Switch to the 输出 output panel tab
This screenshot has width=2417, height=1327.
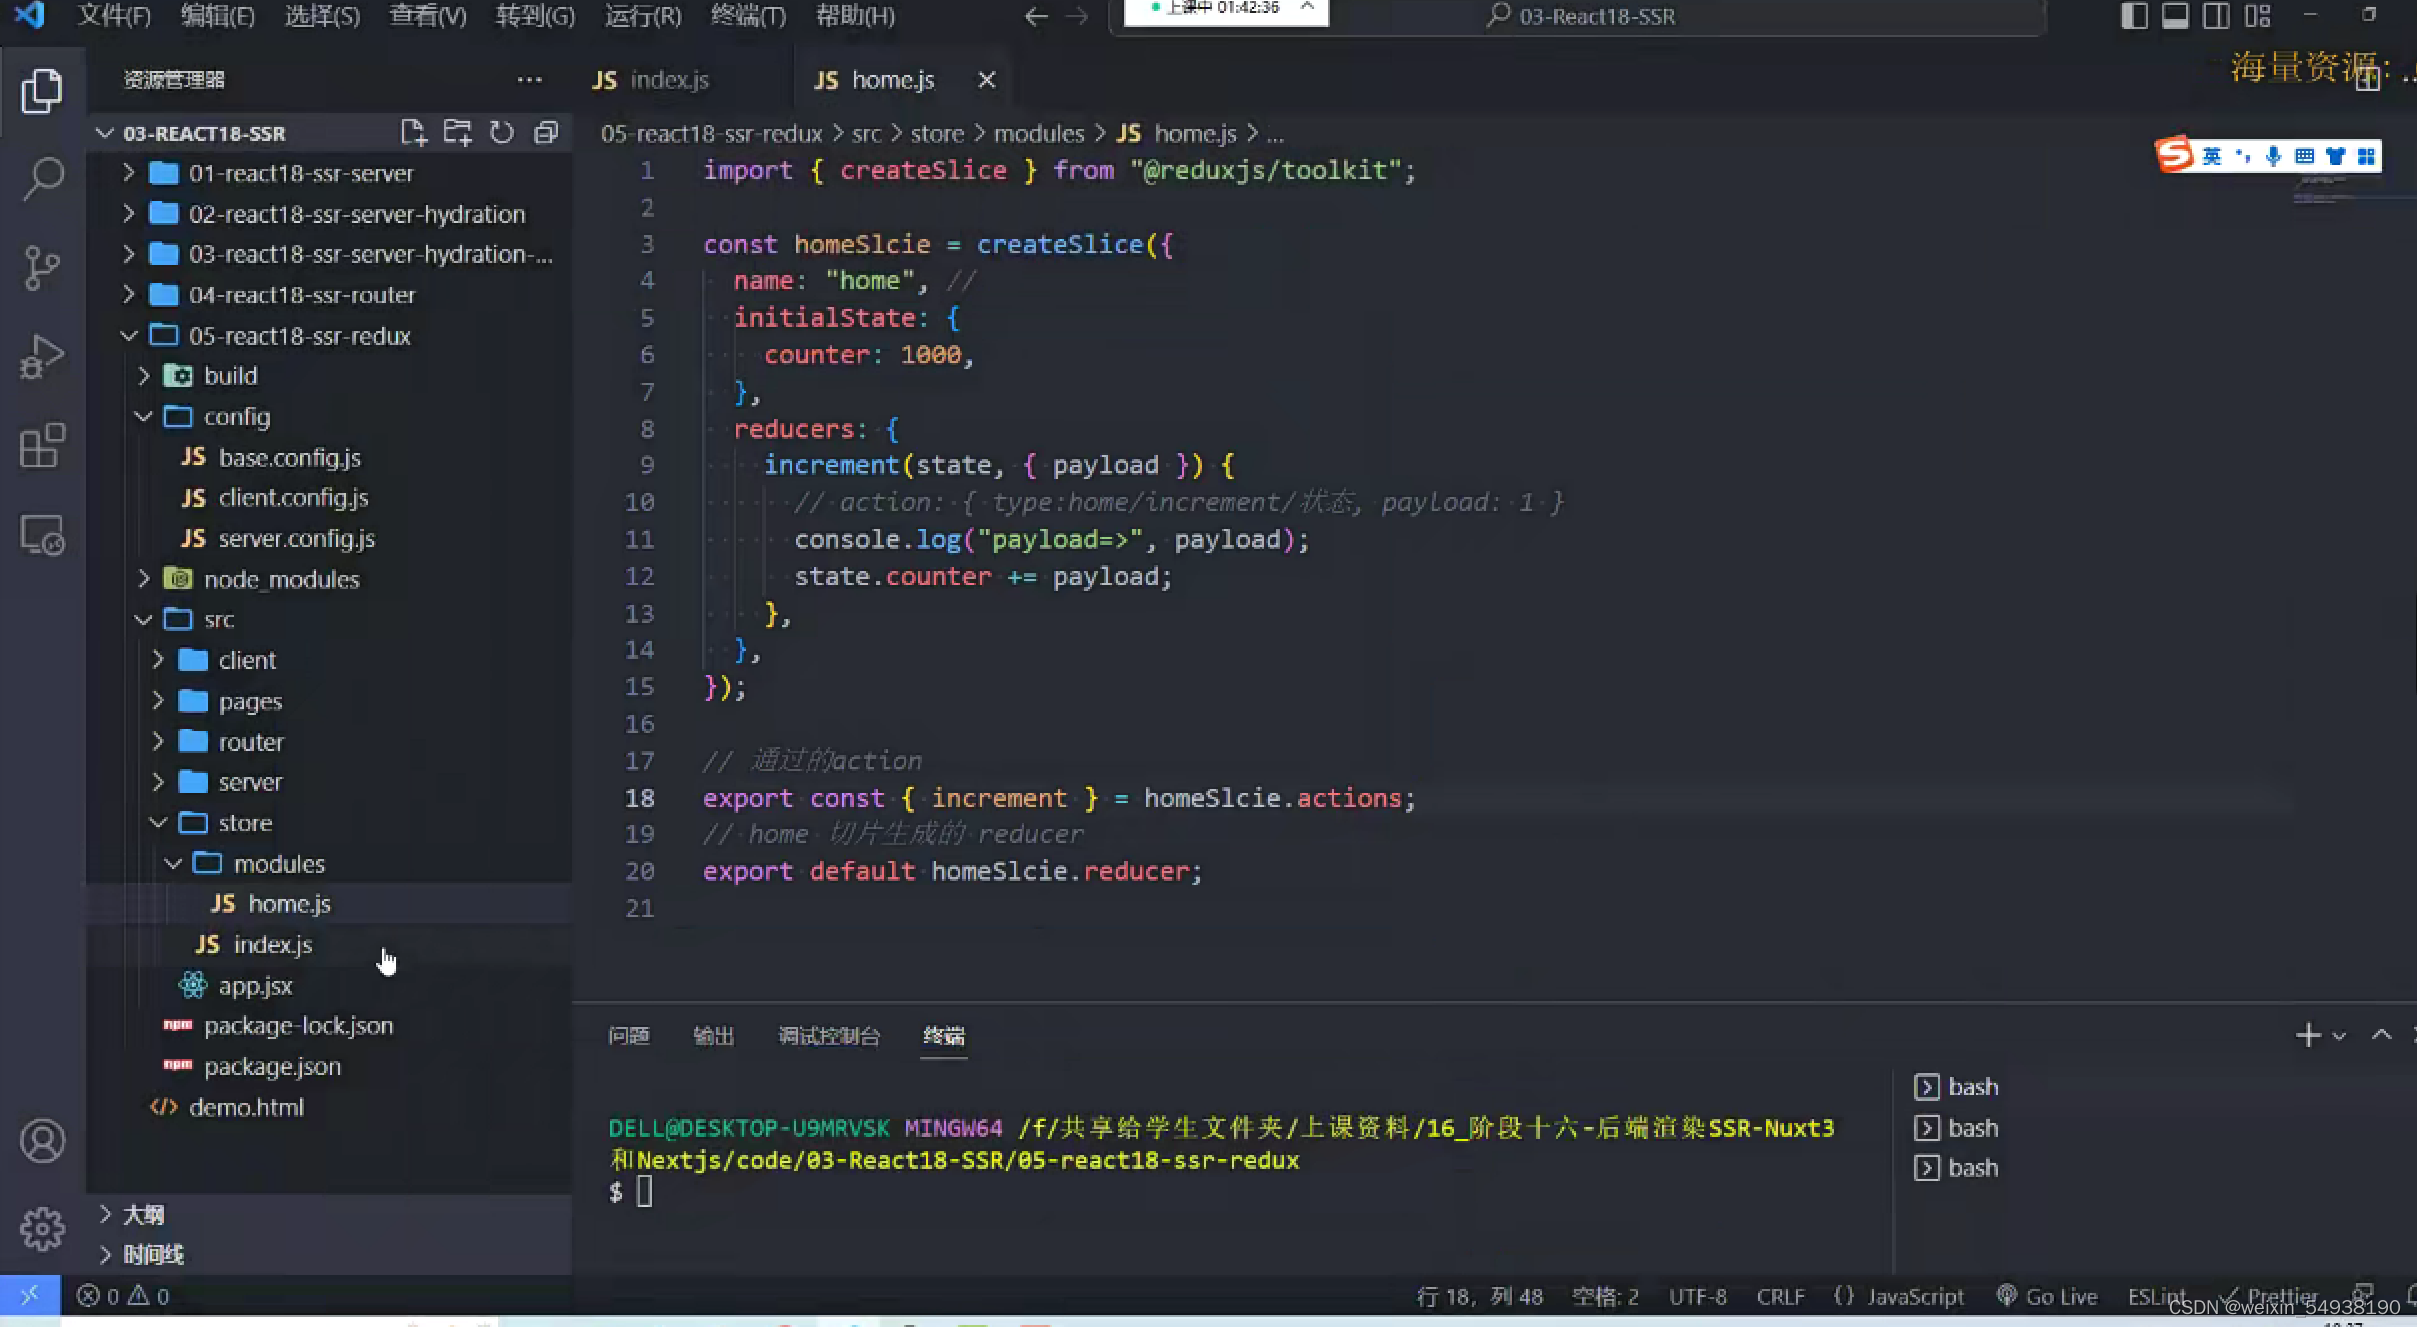click(x=713, y=1036)
